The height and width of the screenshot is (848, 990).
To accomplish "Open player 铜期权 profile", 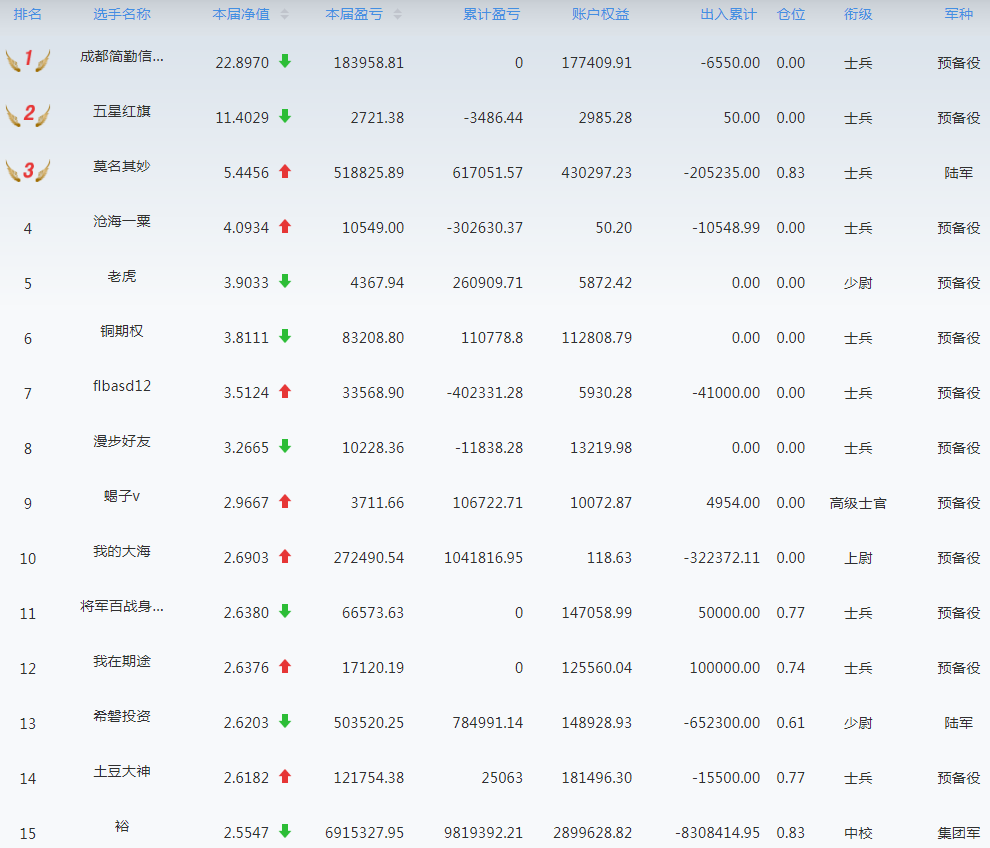I will tap(122, 331).
